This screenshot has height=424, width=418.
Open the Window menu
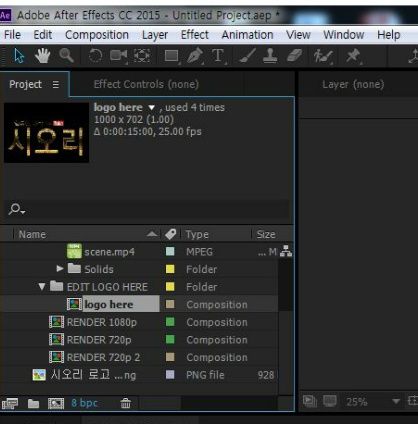coord(343,35)
